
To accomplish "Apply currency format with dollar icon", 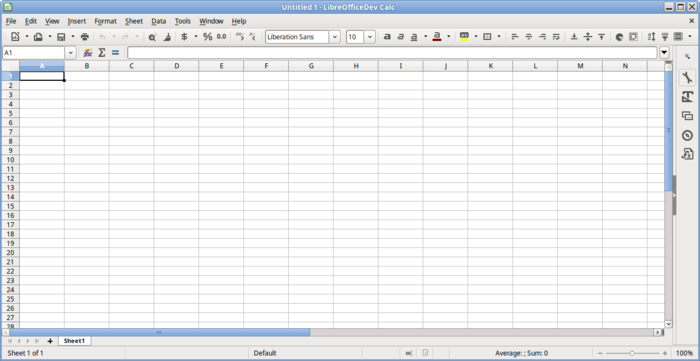I will point(184,37).
